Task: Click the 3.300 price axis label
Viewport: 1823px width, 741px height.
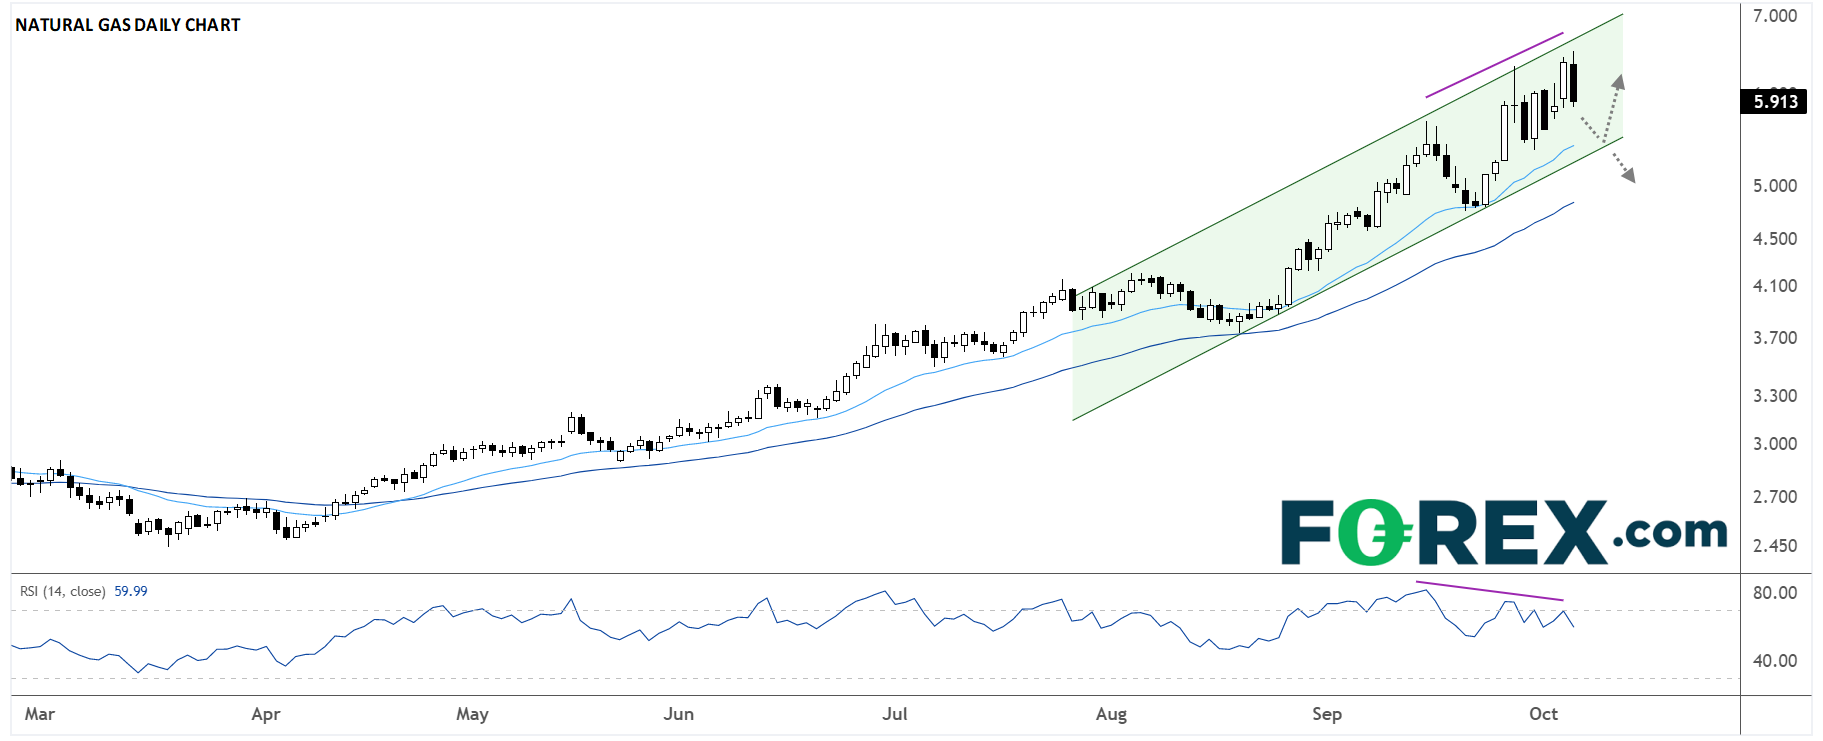Action: (1775, 396)
